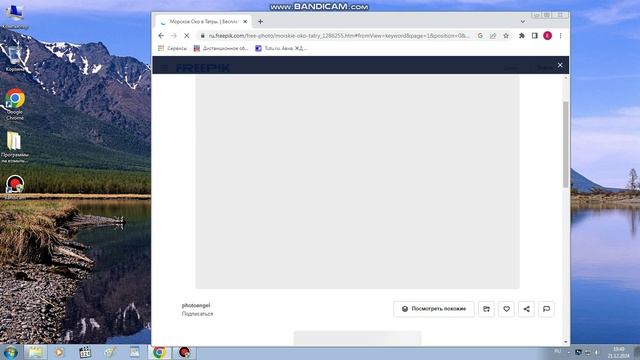Click the Bandicam taskbar button
Viewport: 640px width, 360px height.
pyautogui.click(x=184, y=352)
